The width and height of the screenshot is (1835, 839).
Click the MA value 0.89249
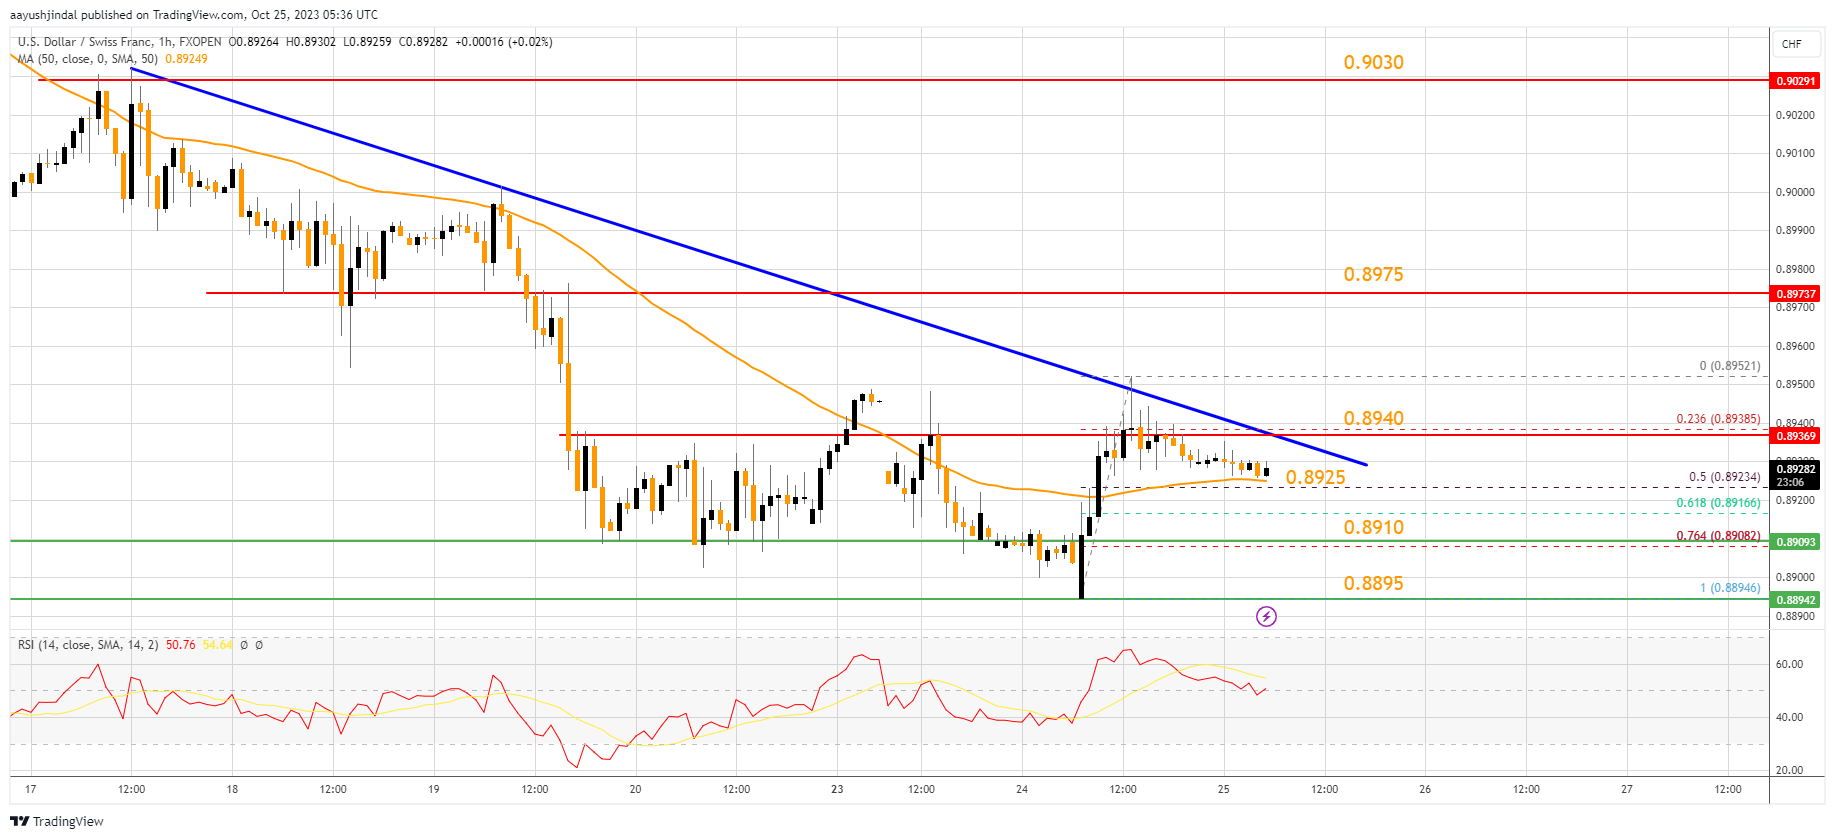(x=186, y=59)
